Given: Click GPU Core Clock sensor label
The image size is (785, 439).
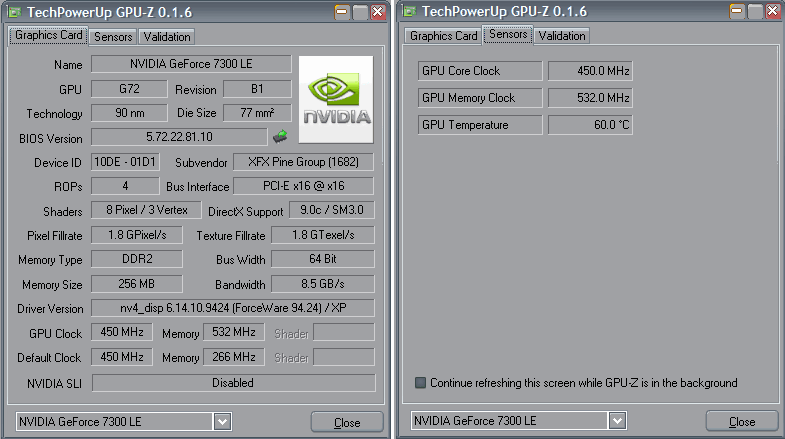Looking at the screenshot, I should (480, 71).
